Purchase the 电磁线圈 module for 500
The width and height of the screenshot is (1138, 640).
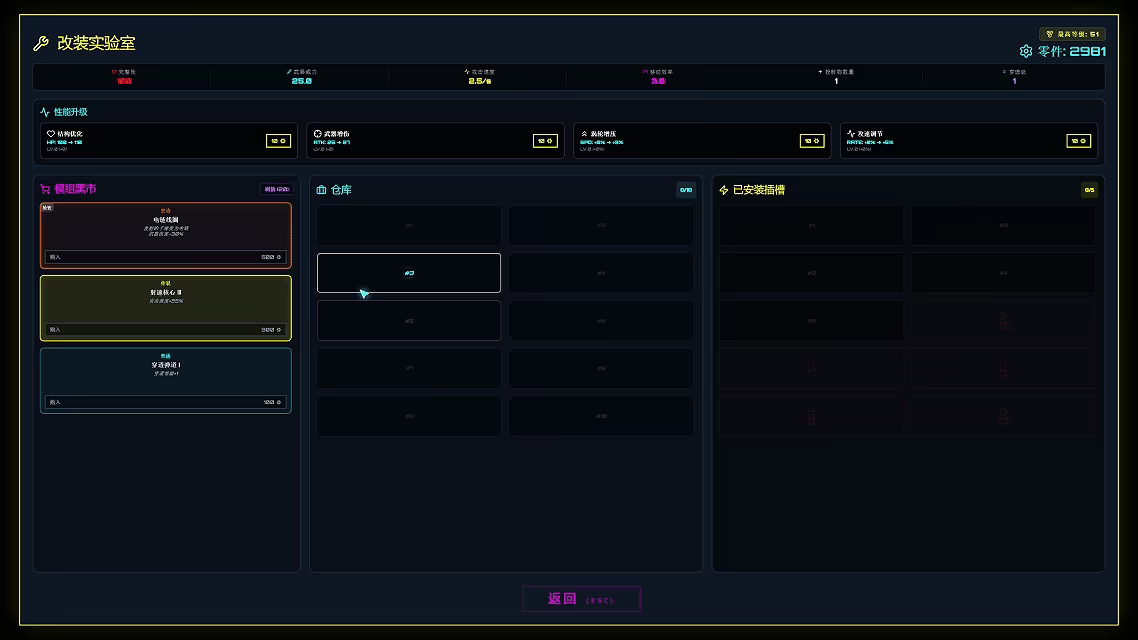tap(166, 257)
